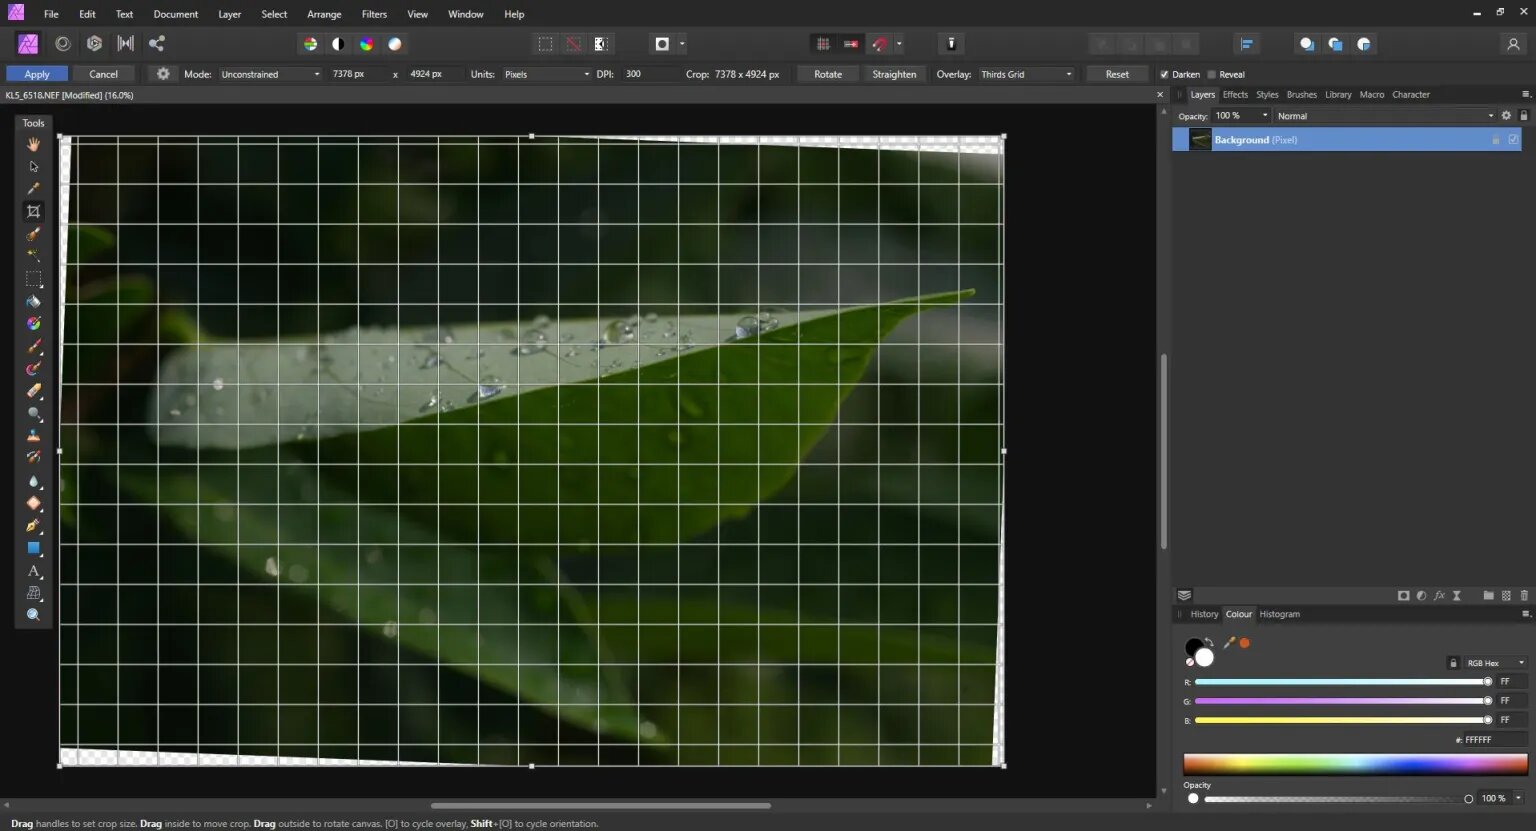Click the Straighten button

893,74
